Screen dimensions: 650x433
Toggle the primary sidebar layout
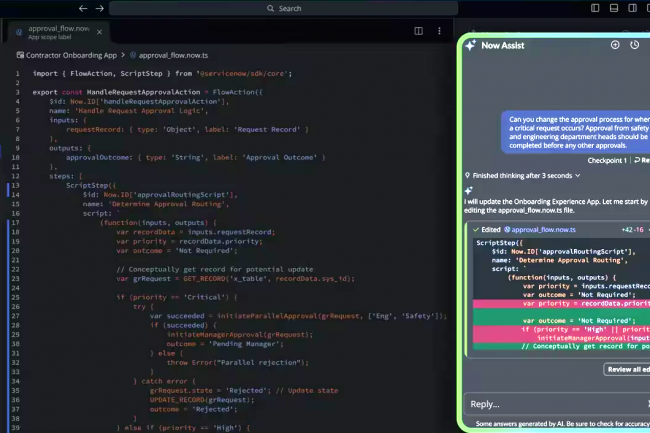pos(595,8)
